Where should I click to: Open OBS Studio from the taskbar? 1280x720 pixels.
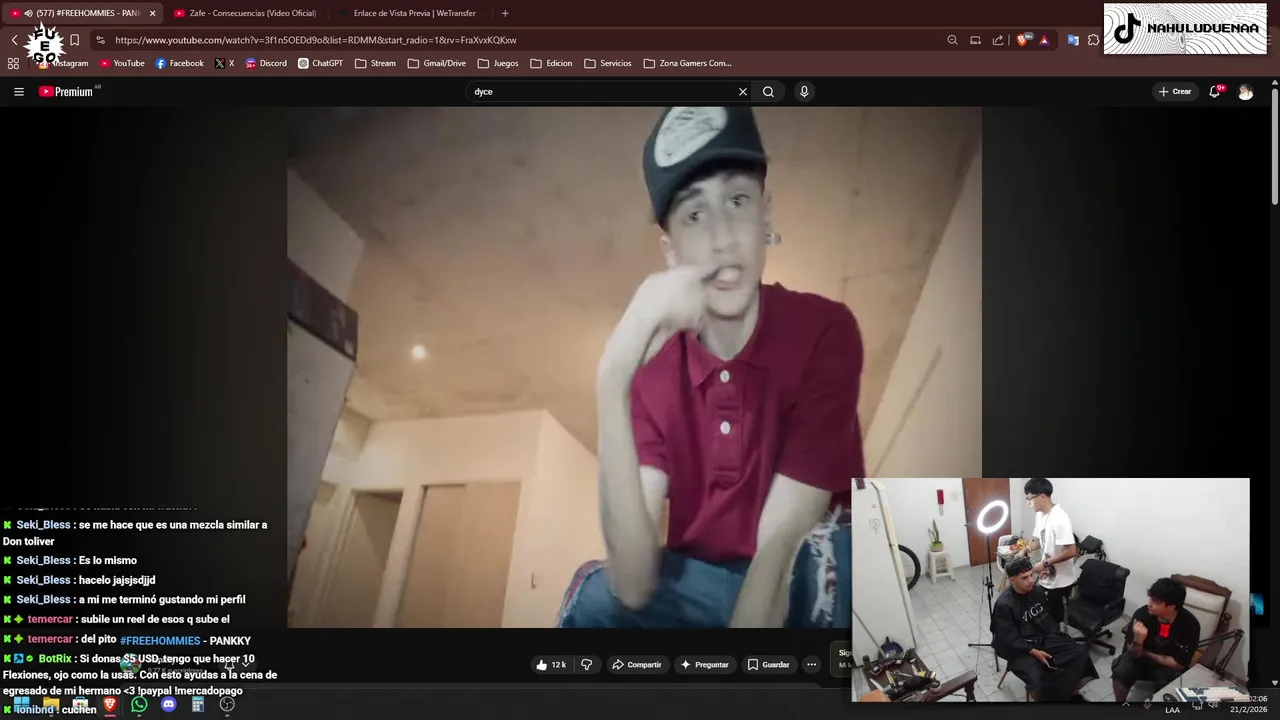pos(227,705)
